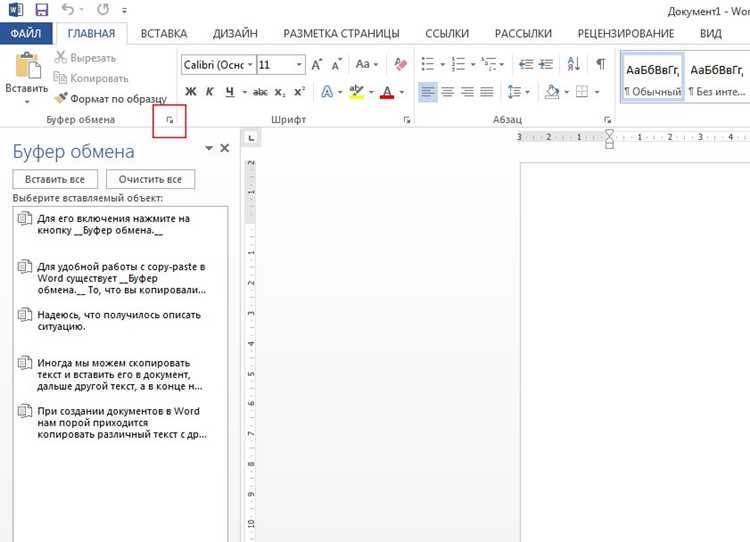The height and width of the screenshot is (542, 750).
Task: Increase font size with the grow-font icon
Action: click(317, 65)
